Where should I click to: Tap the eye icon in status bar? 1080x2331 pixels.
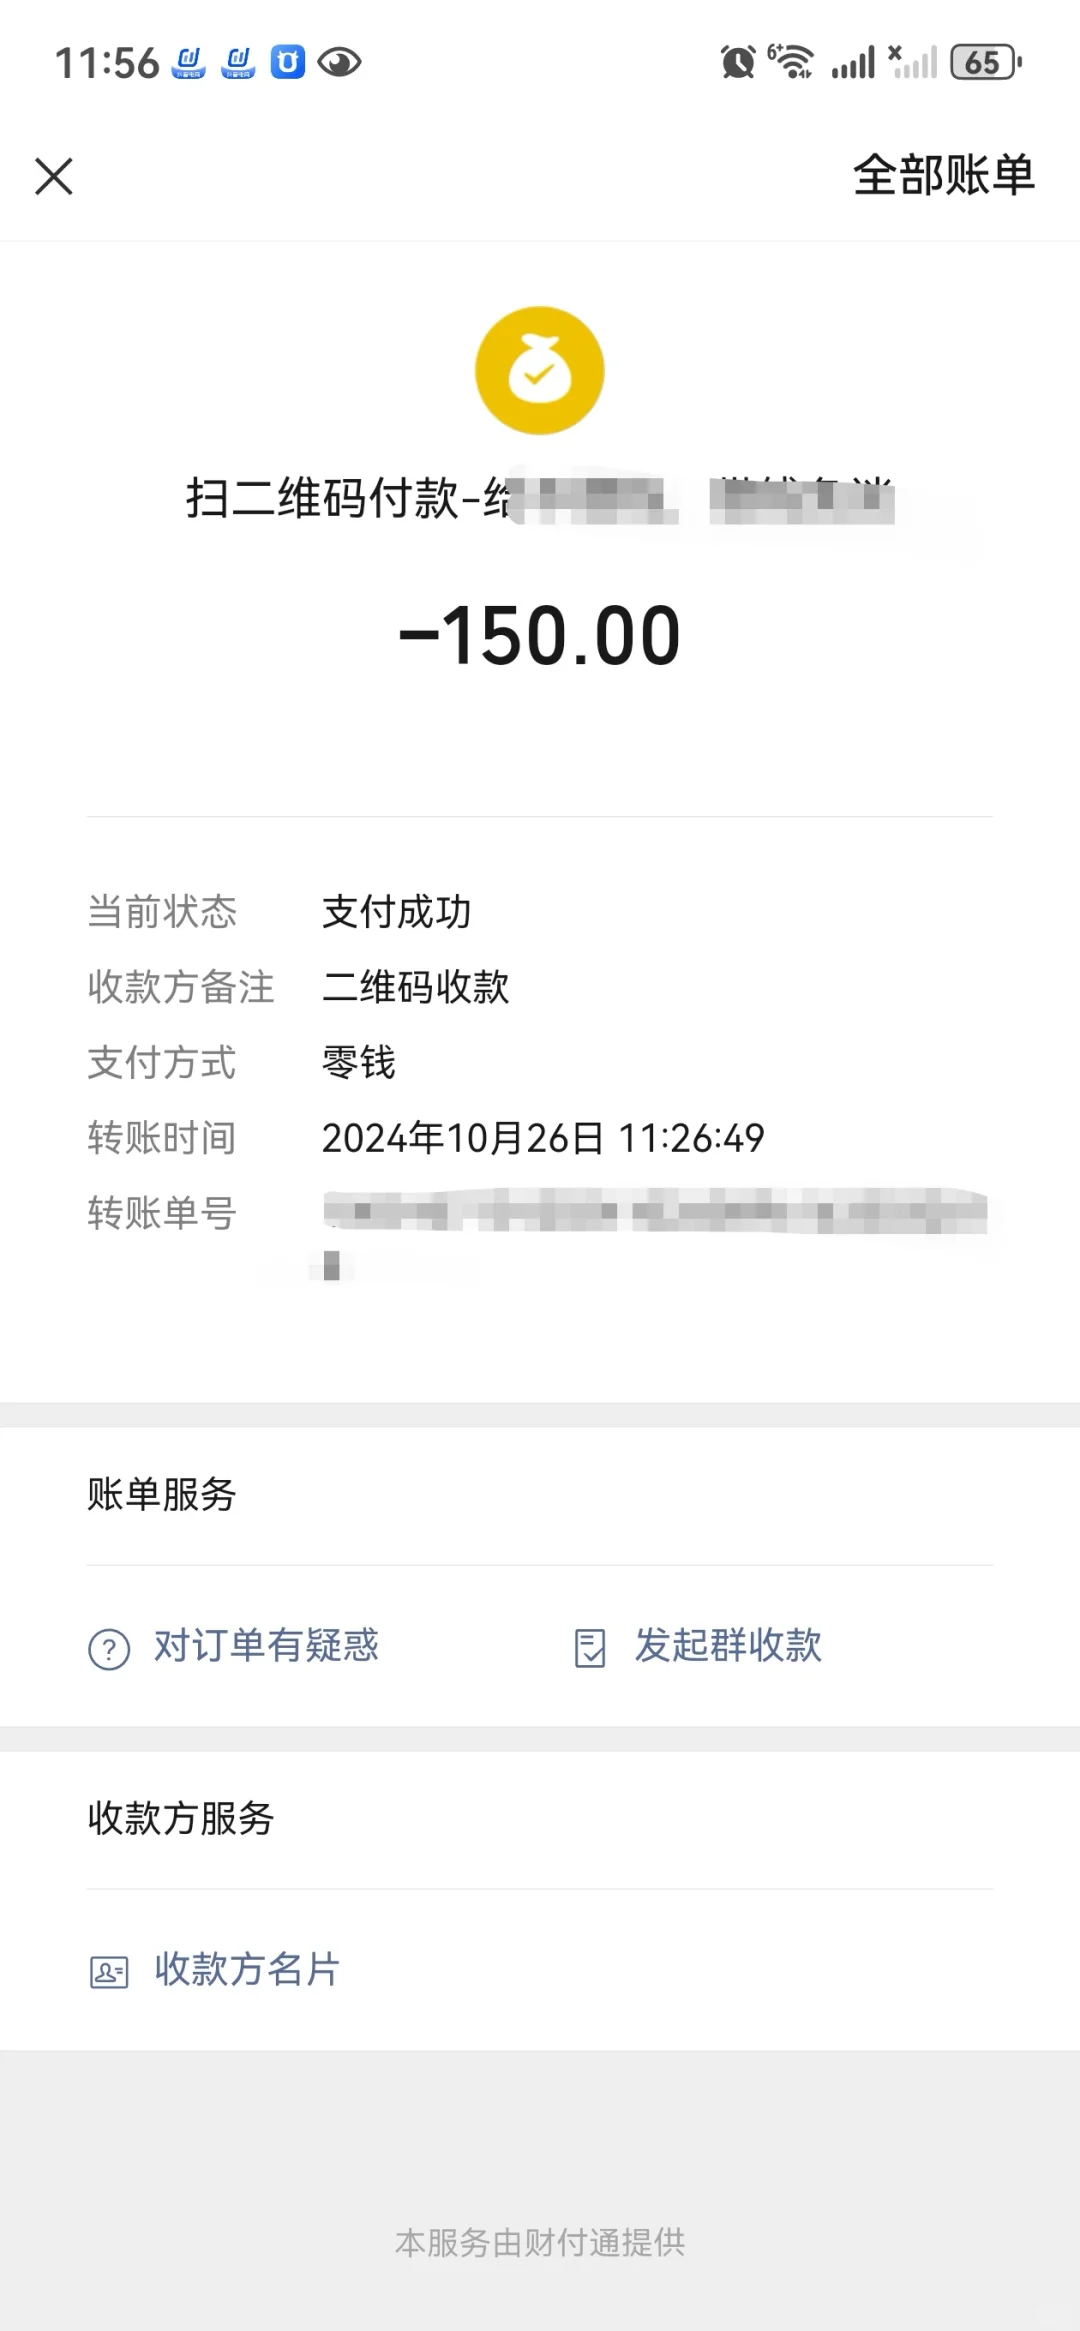339,62
